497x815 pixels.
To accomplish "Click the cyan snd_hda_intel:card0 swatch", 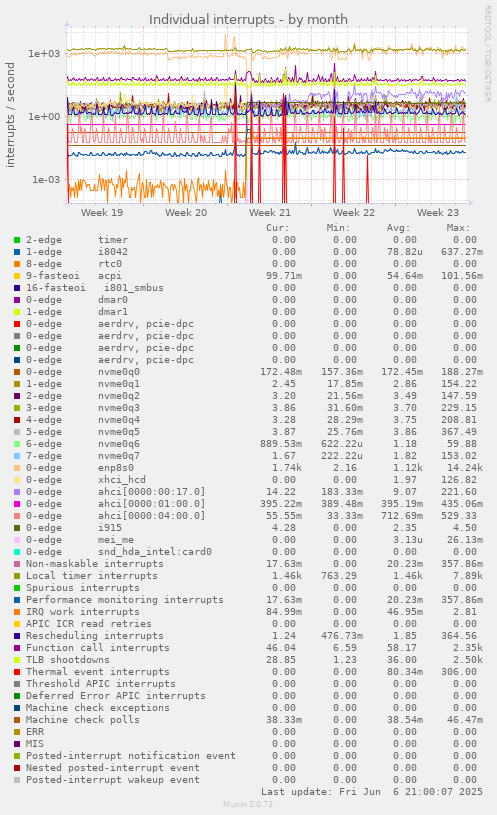I will [x=17, y=551].
